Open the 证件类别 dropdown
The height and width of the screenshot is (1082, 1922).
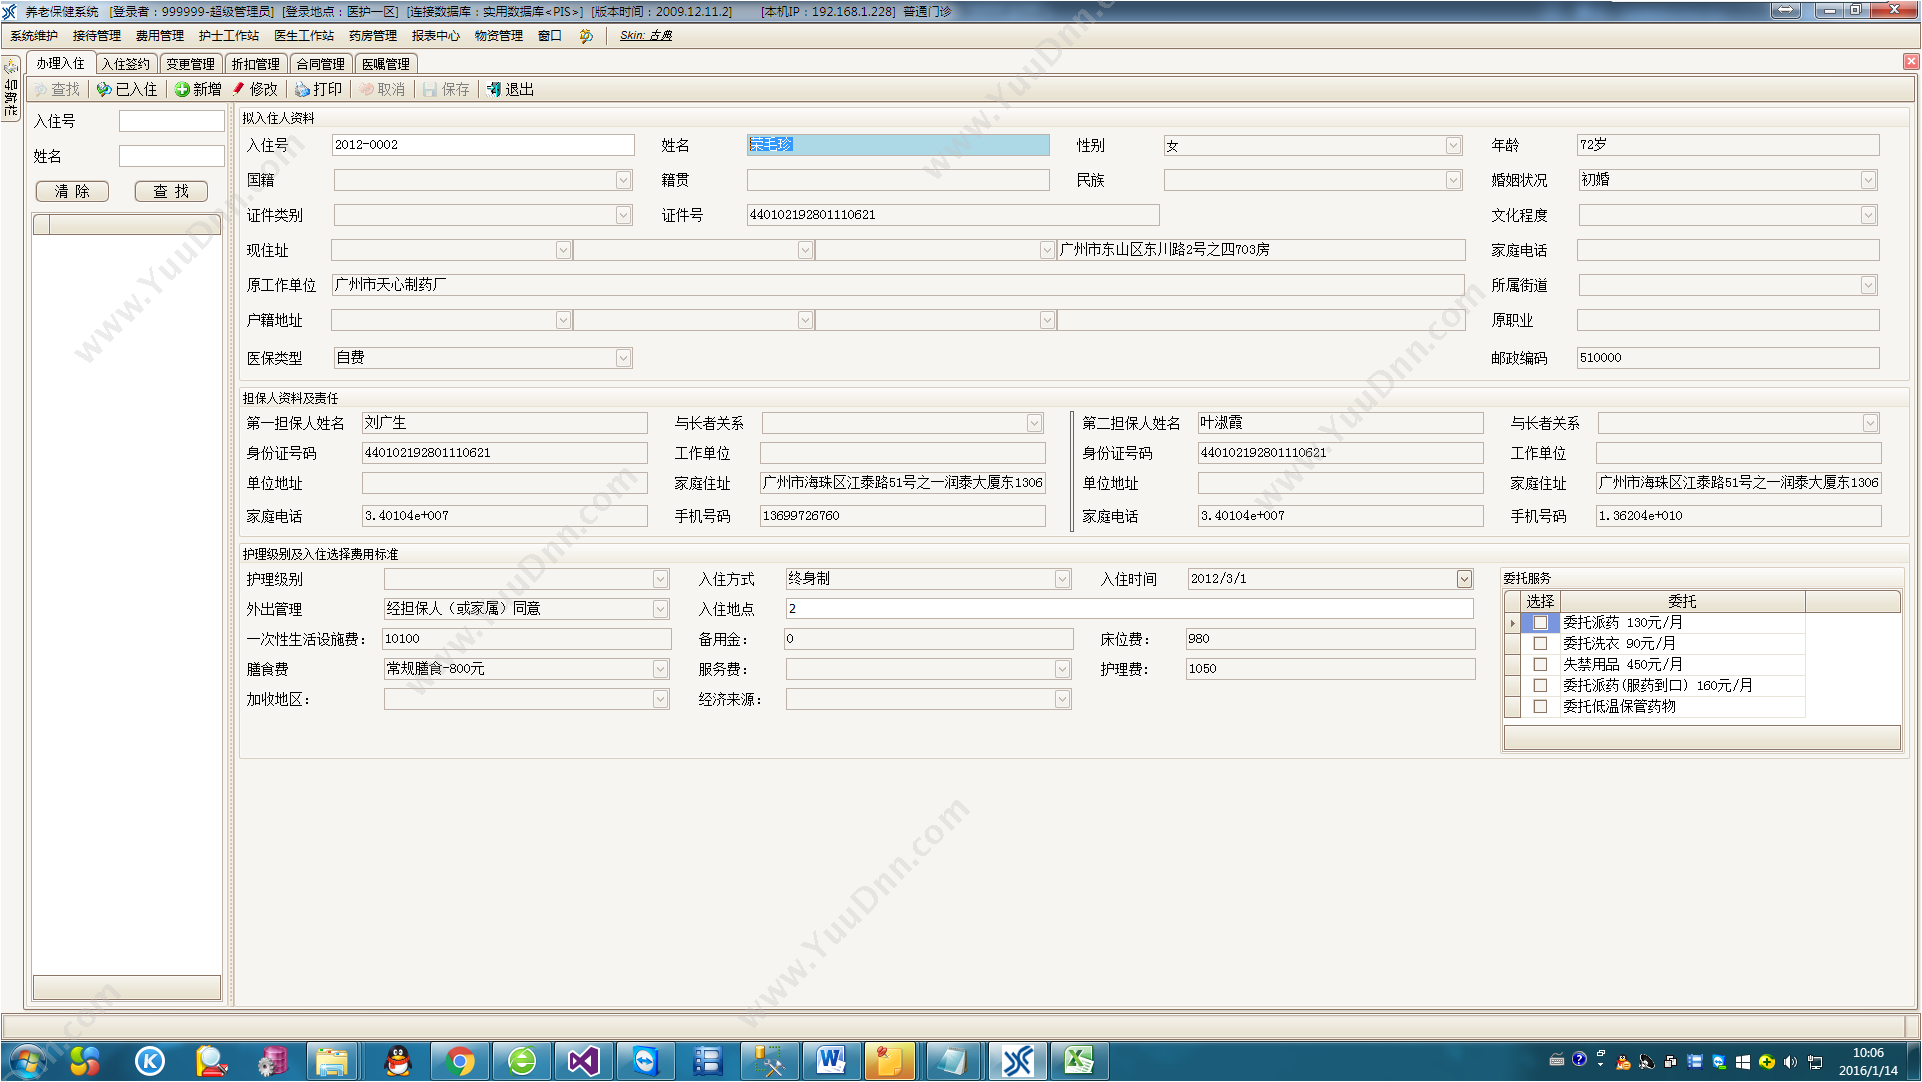623,216
